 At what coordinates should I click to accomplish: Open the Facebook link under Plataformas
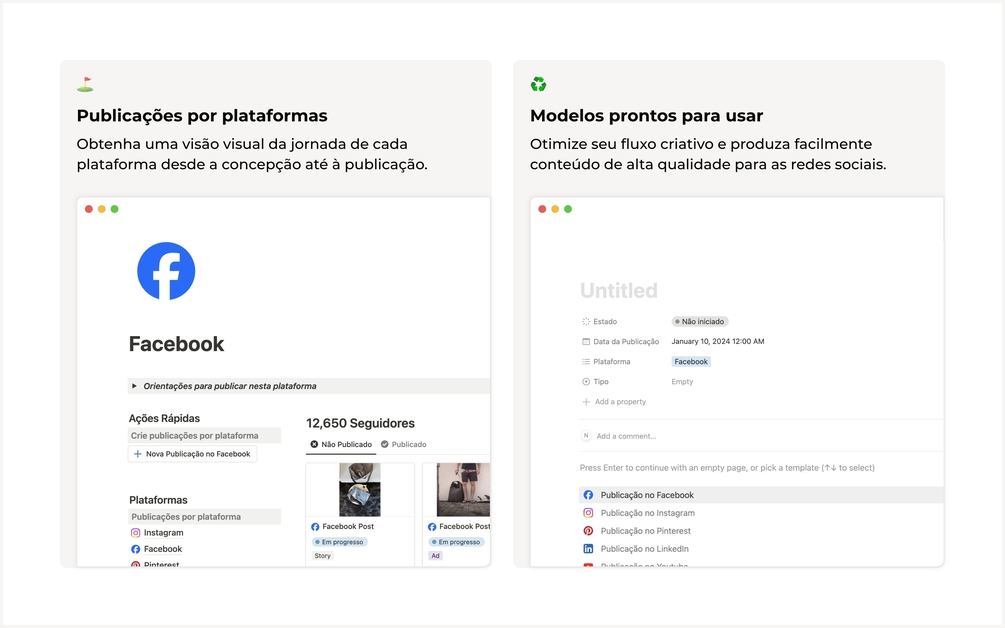click(x=163, y=549)
